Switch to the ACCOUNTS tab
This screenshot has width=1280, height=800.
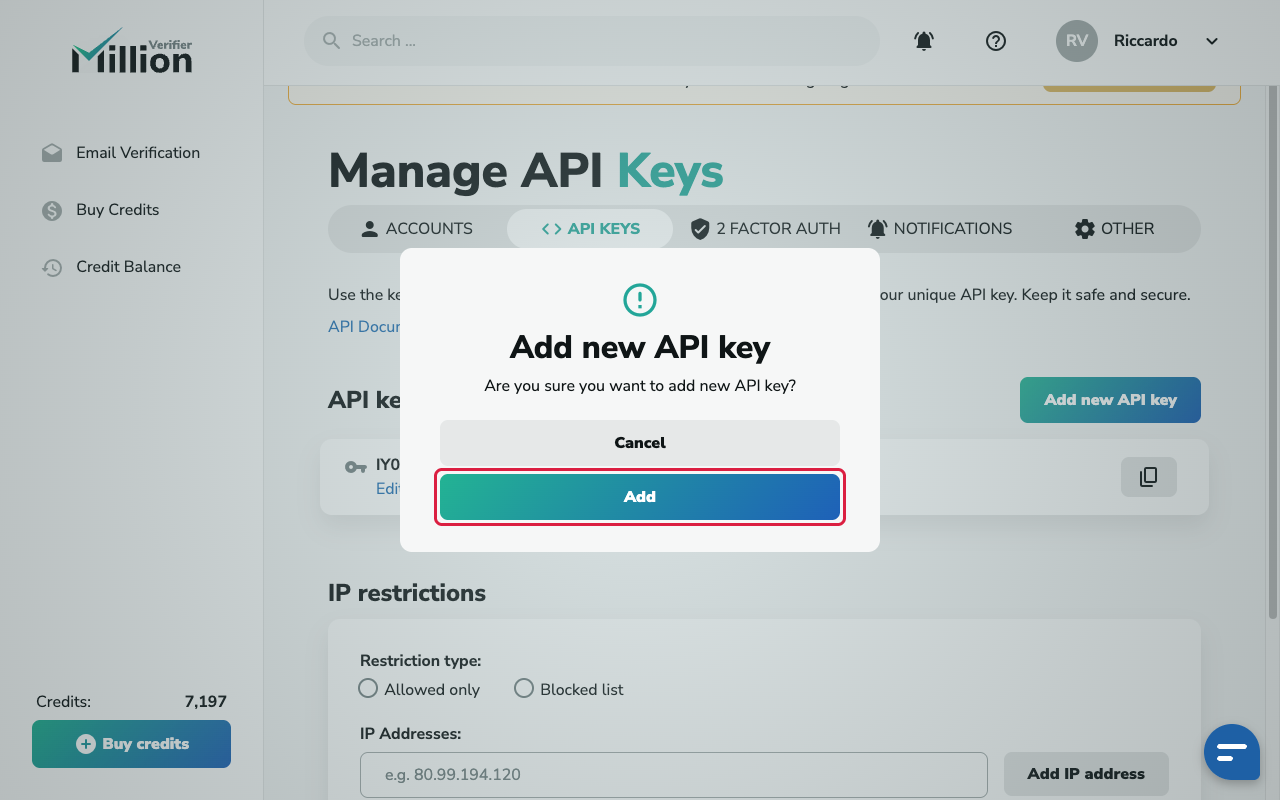(x=416, y=229)
